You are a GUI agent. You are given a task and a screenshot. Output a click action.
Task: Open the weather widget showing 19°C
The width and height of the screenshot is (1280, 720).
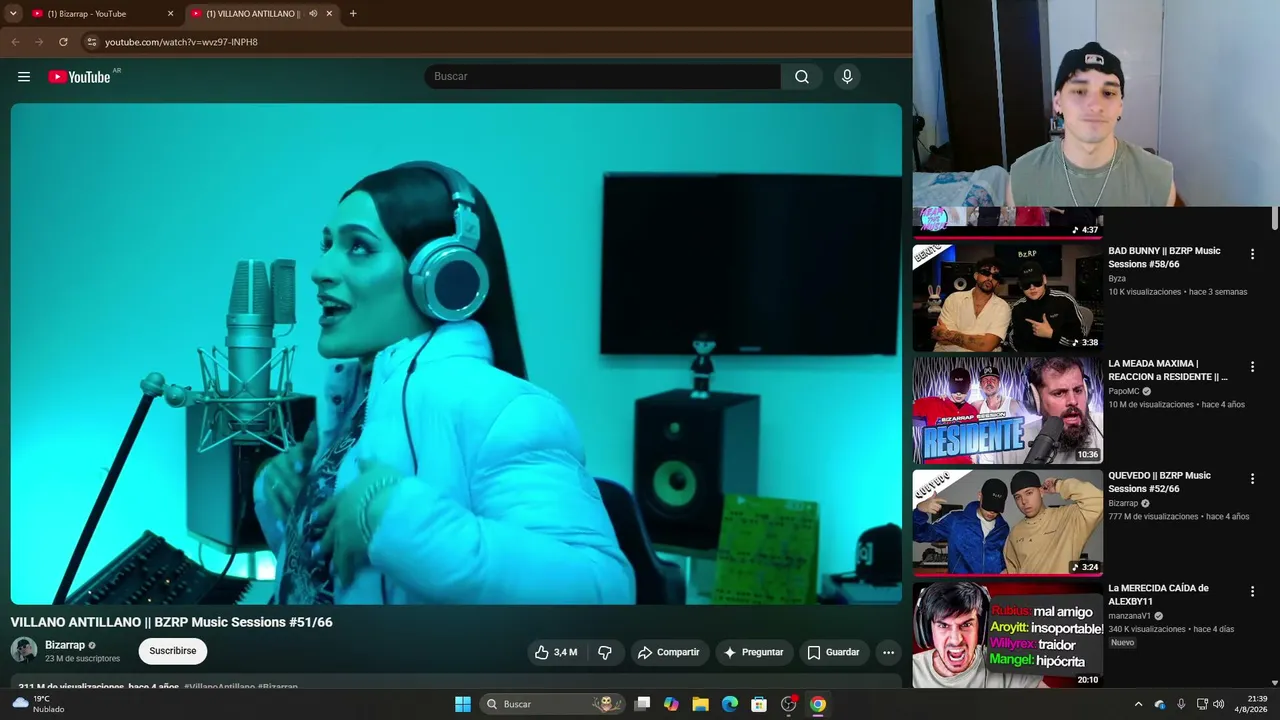40,704
